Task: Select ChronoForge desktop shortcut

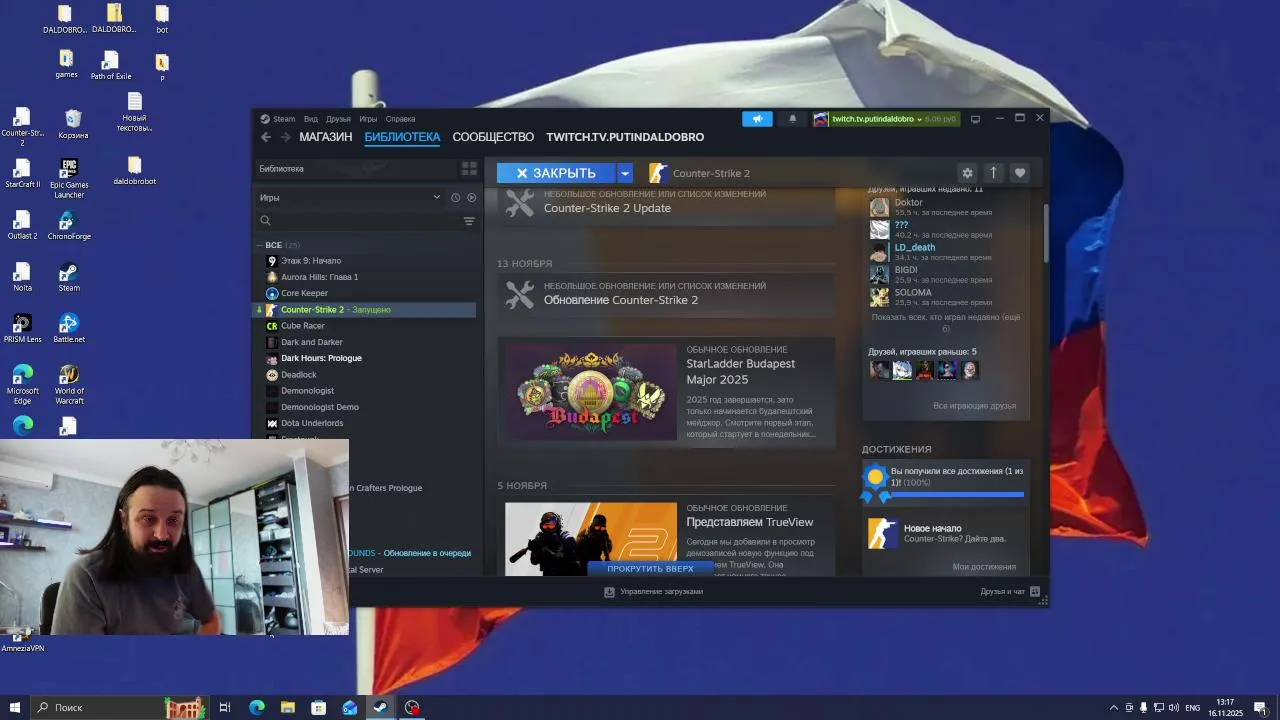Action: 69,225
